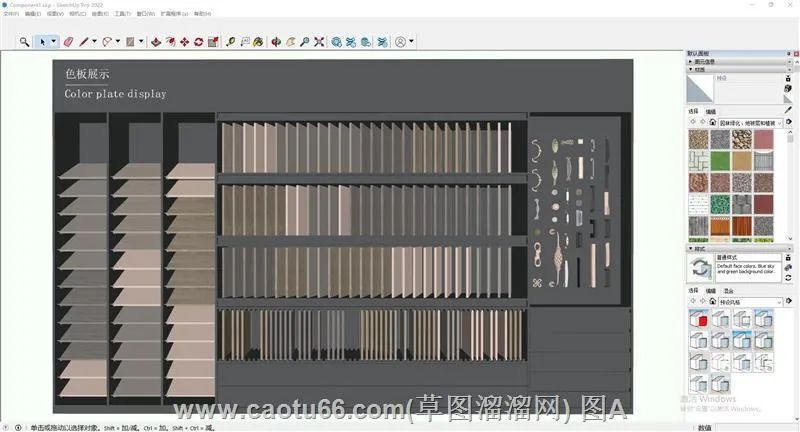Toggle auto-hide pin on default tray

[789, 54]
